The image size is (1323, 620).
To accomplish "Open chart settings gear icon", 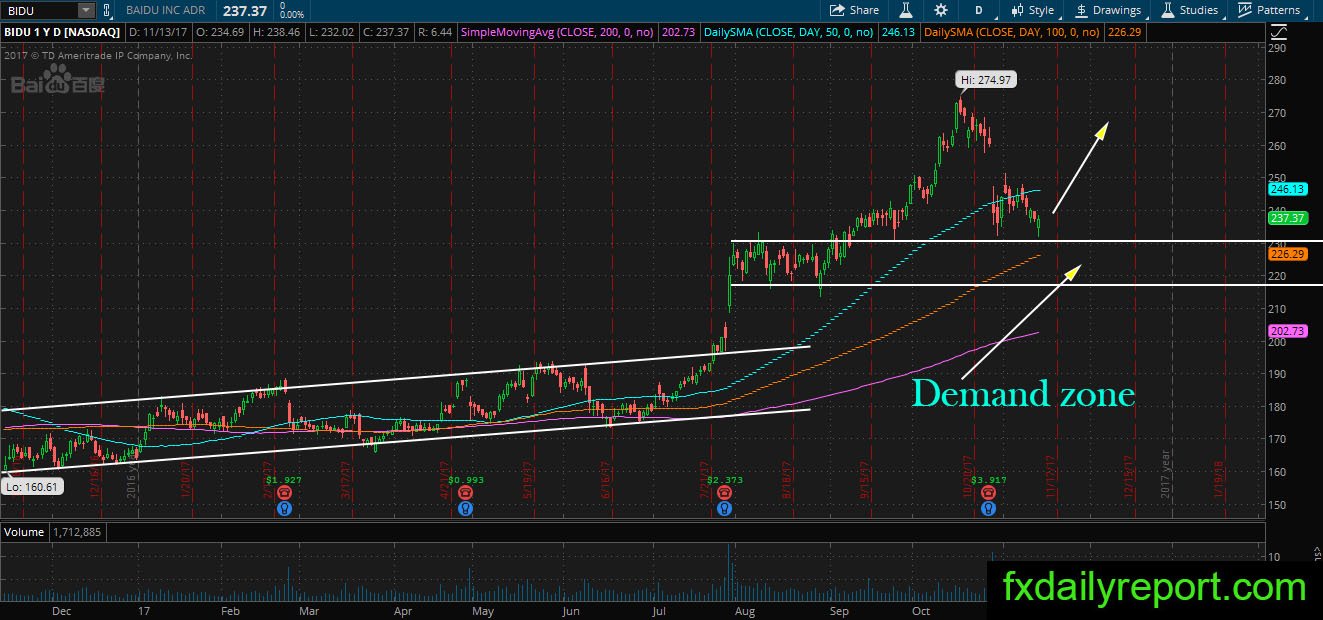I will point(941,10).
